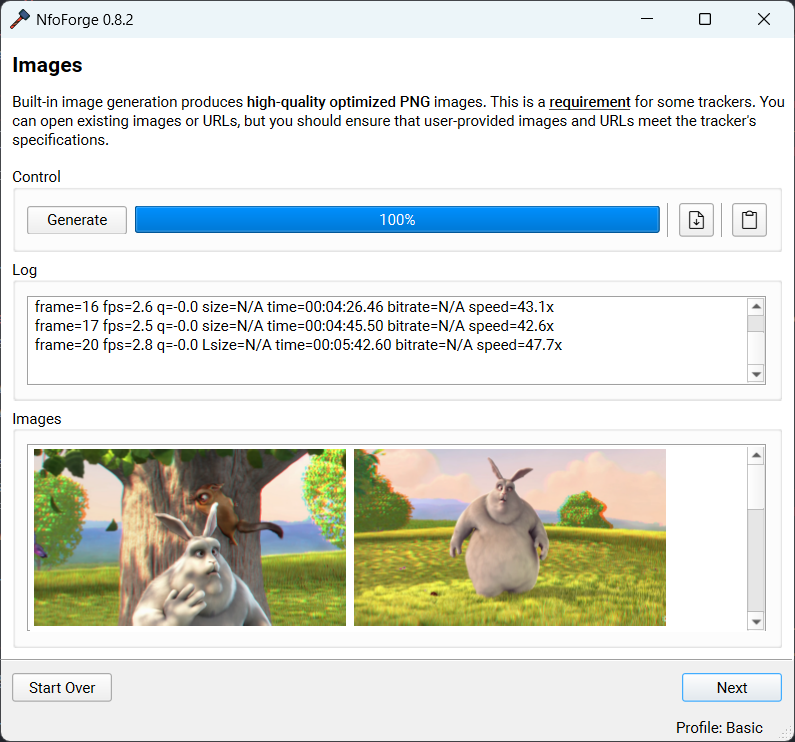This screenshot has width=795, height=742.
Task: Click the frame=20 log line
Action: 298,345
